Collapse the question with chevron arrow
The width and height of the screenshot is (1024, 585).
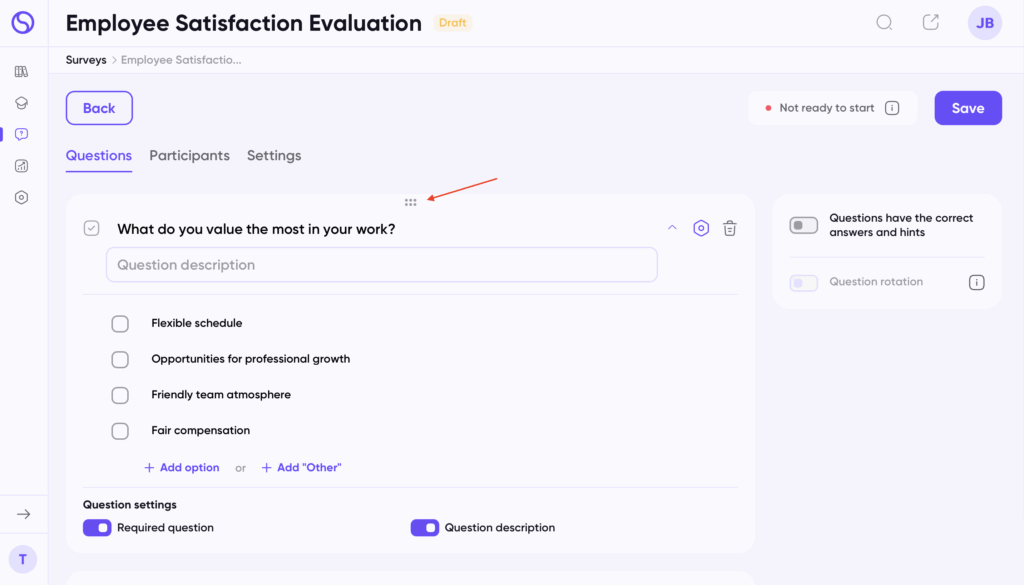[672, 228]
